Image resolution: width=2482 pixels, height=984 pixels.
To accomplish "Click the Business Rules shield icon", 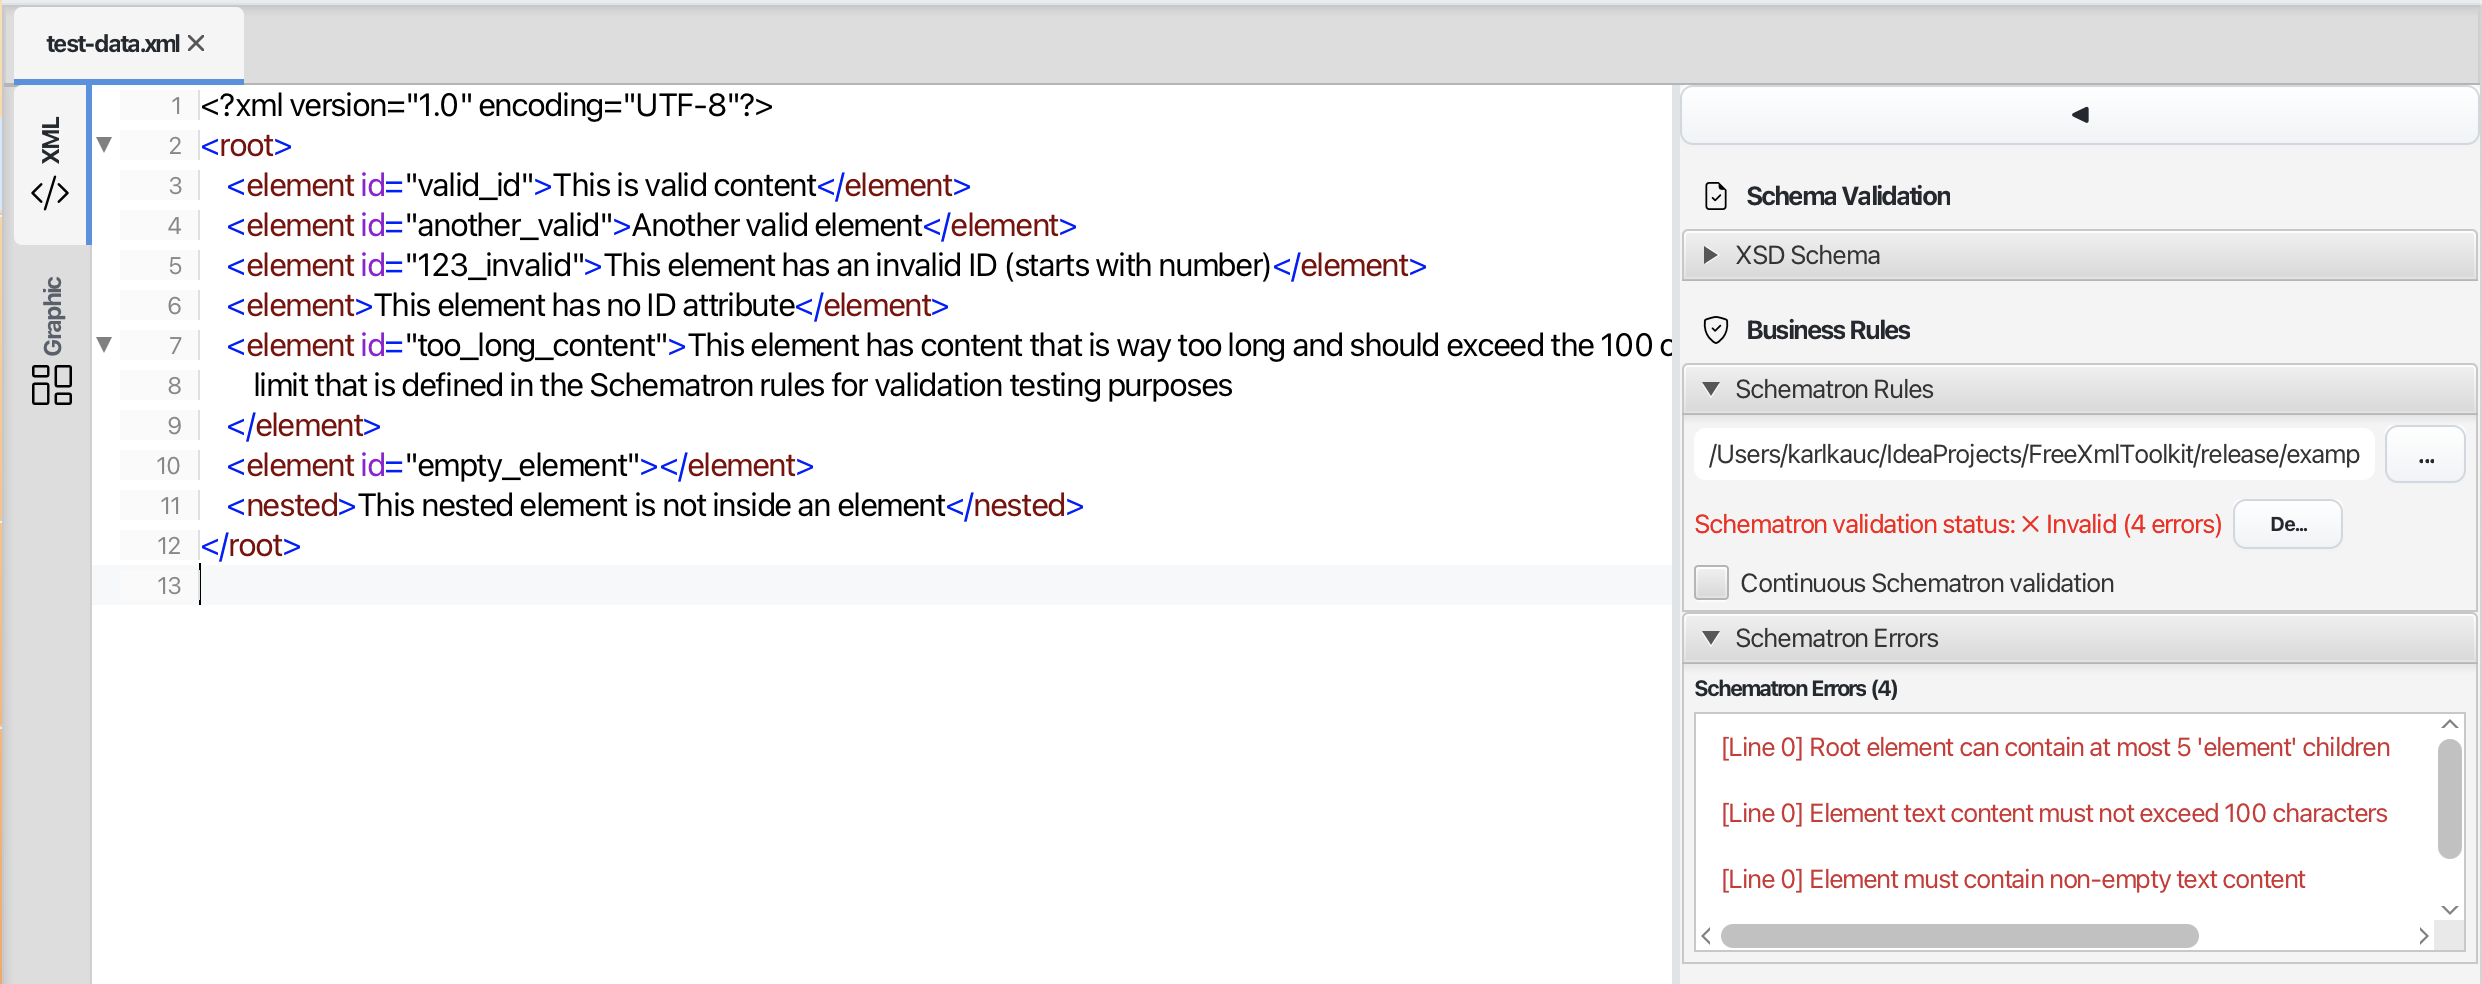I will [1716, 330].
